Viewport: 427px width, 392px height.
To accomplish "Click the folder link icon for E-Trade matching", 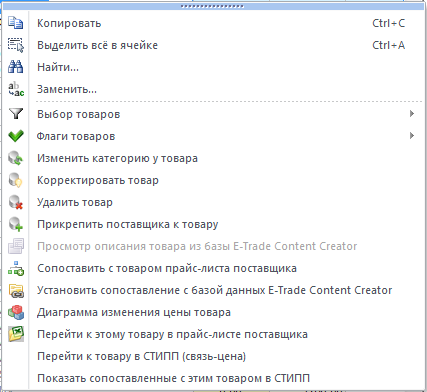I will (16, 290).
